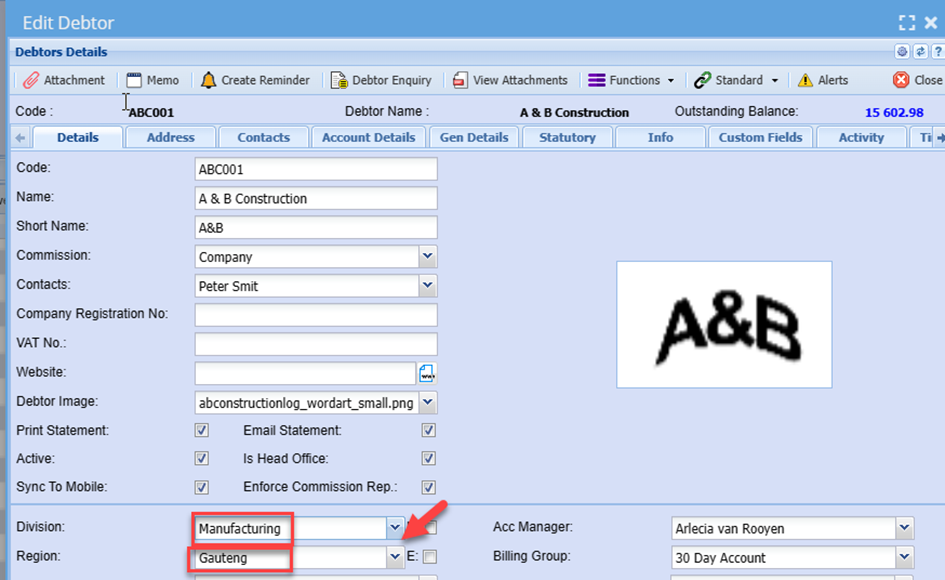Expand the Division dropdown arrow
The height and width of the screenshot is (580, 945).
(395, 528)
